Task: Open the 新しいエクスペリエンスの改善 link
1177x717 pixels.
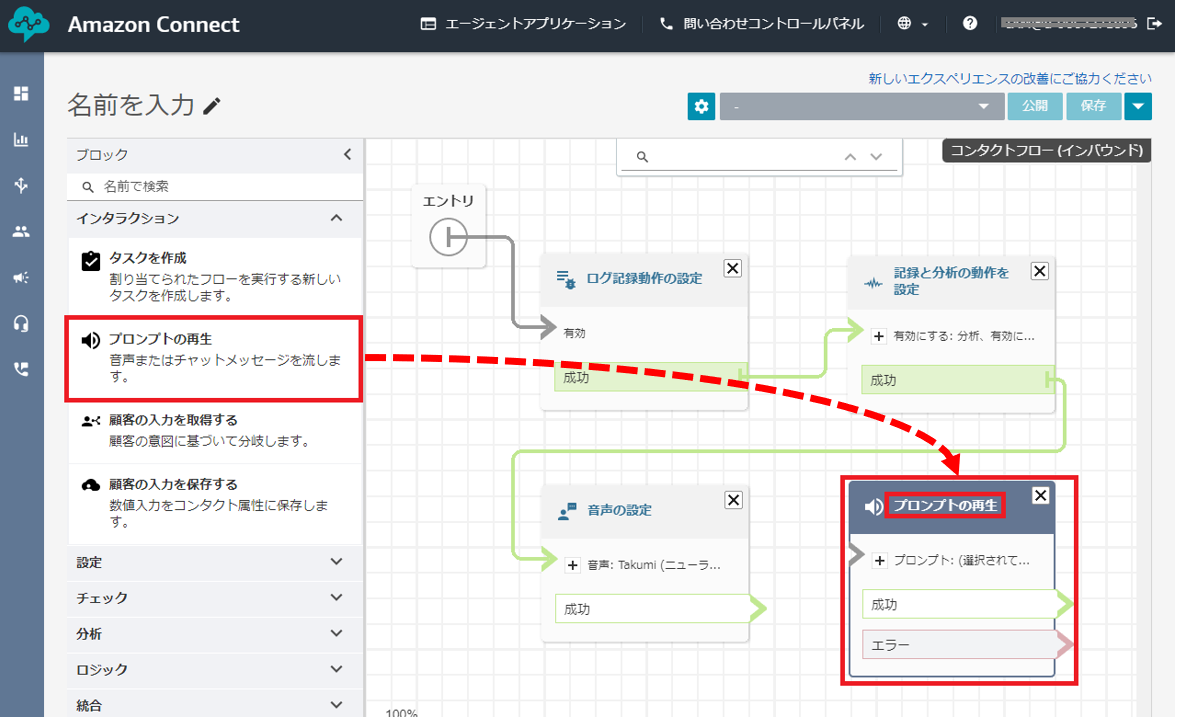Action: pyautogui.click(x=1010, y=79)
